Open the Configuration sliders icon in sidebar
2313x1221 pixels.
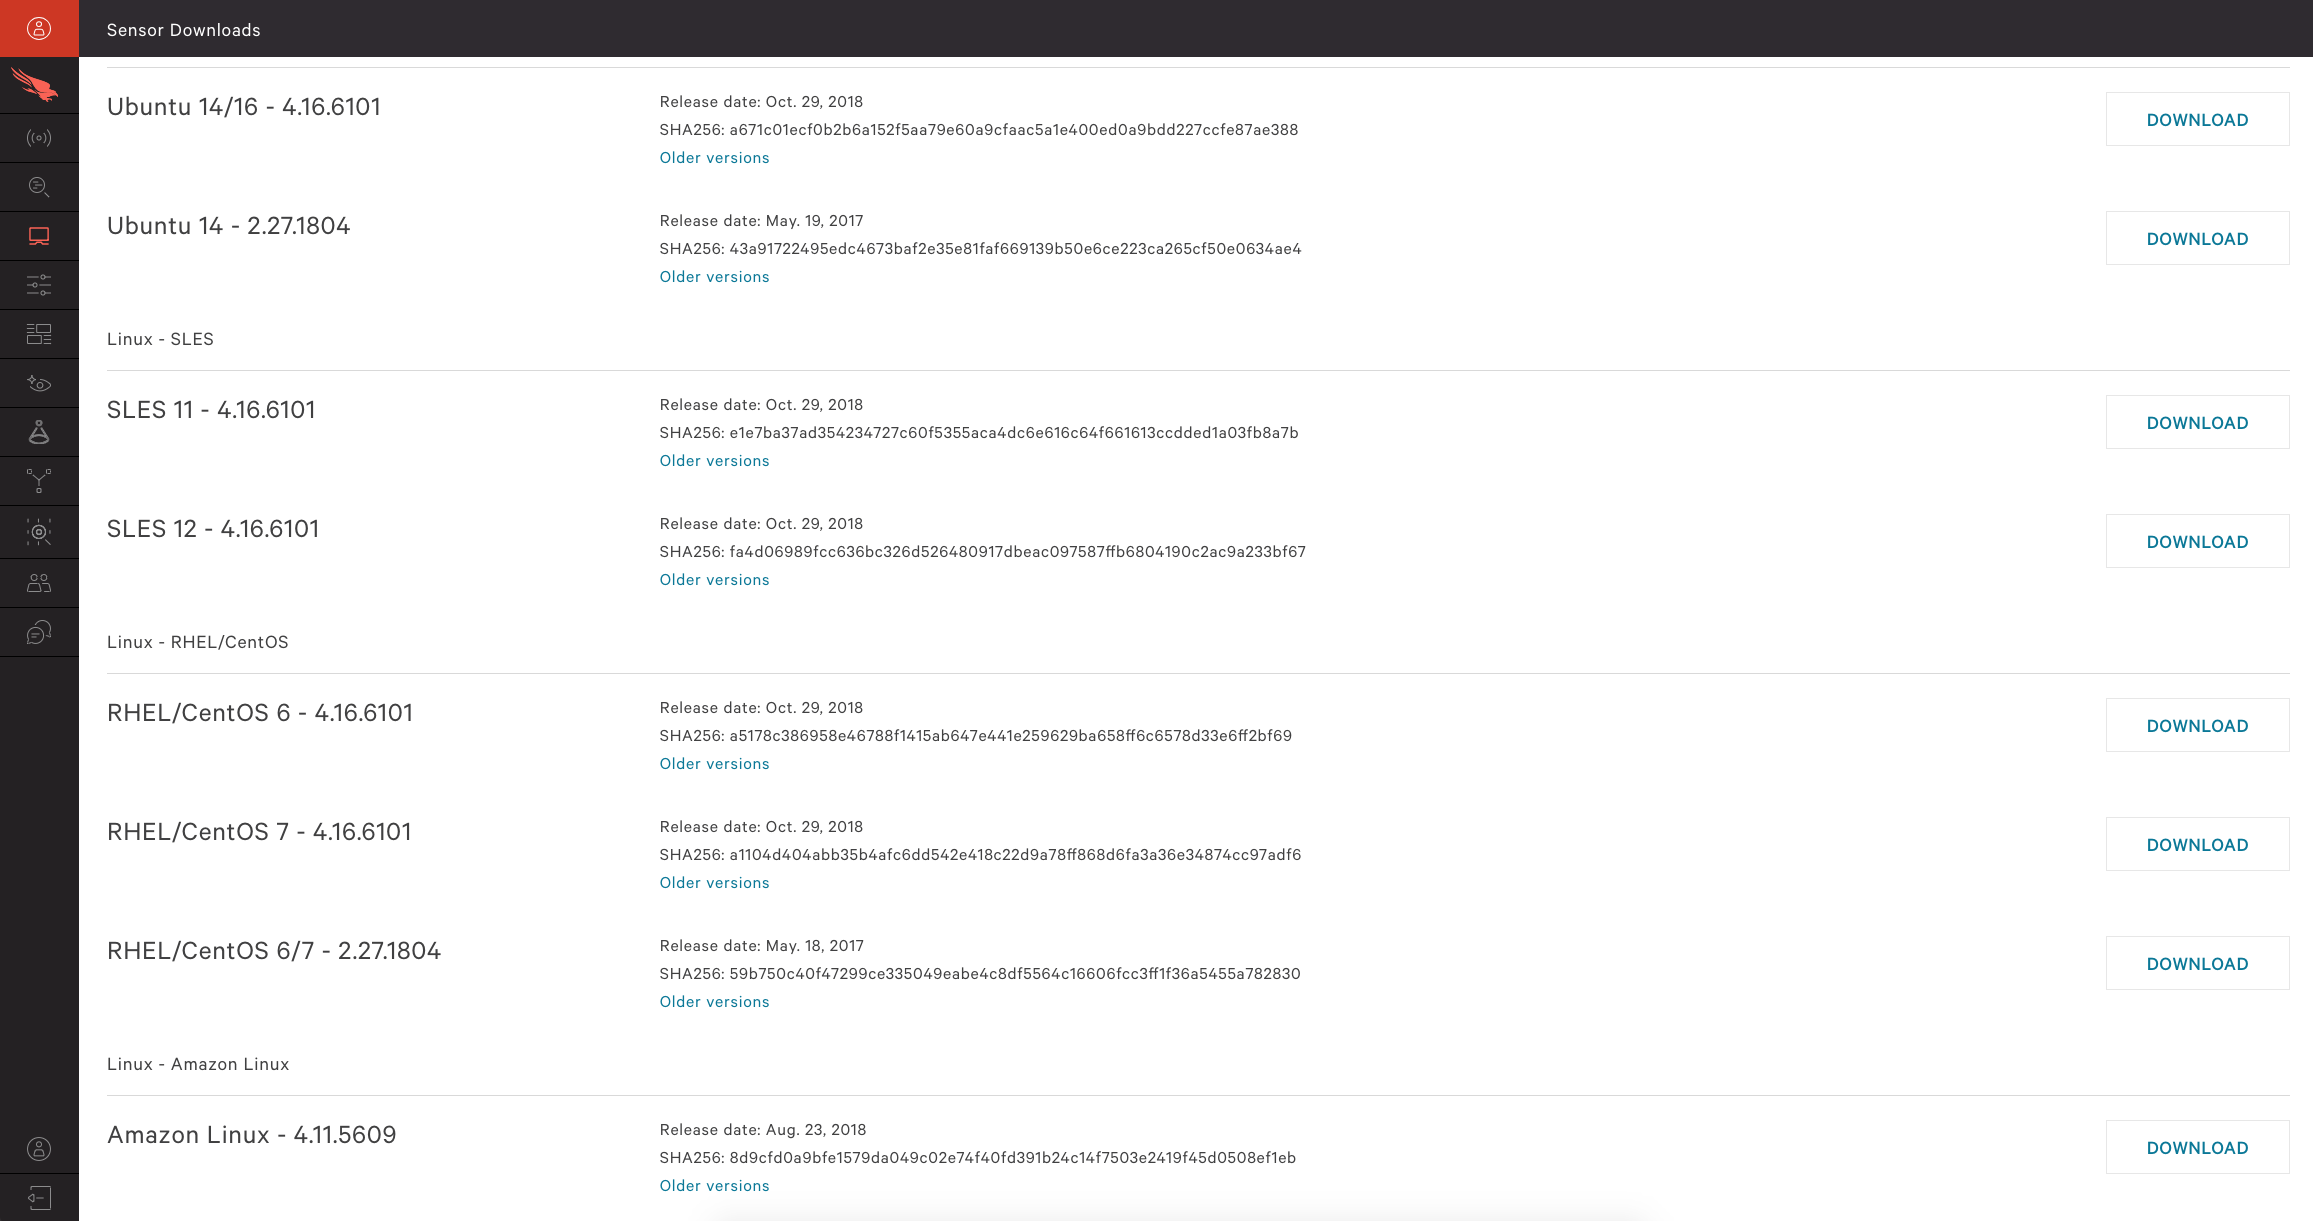coord(39,285)
